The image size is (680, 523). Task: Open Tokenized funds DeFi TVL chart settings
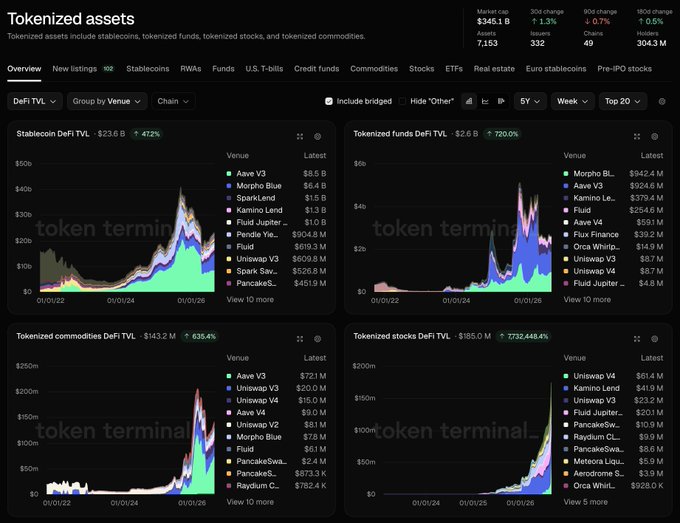click(654, 136)
